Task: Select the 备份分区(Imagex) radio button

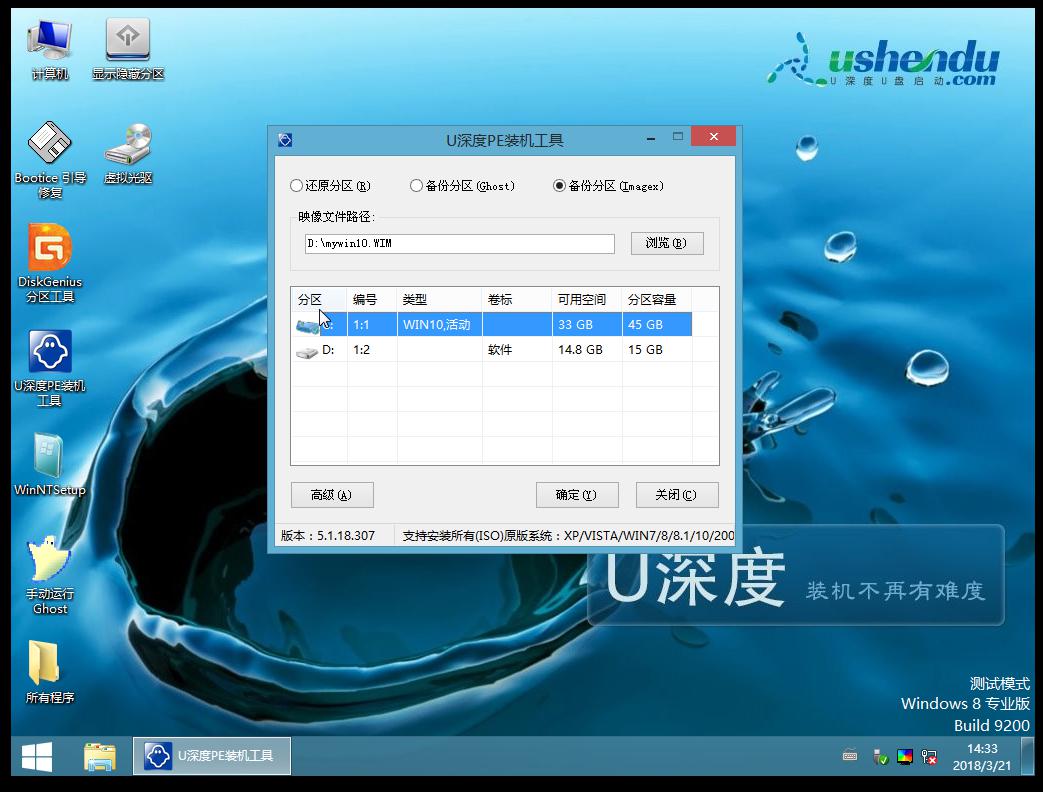Action: pyautogui.click(x=608, y=186)
